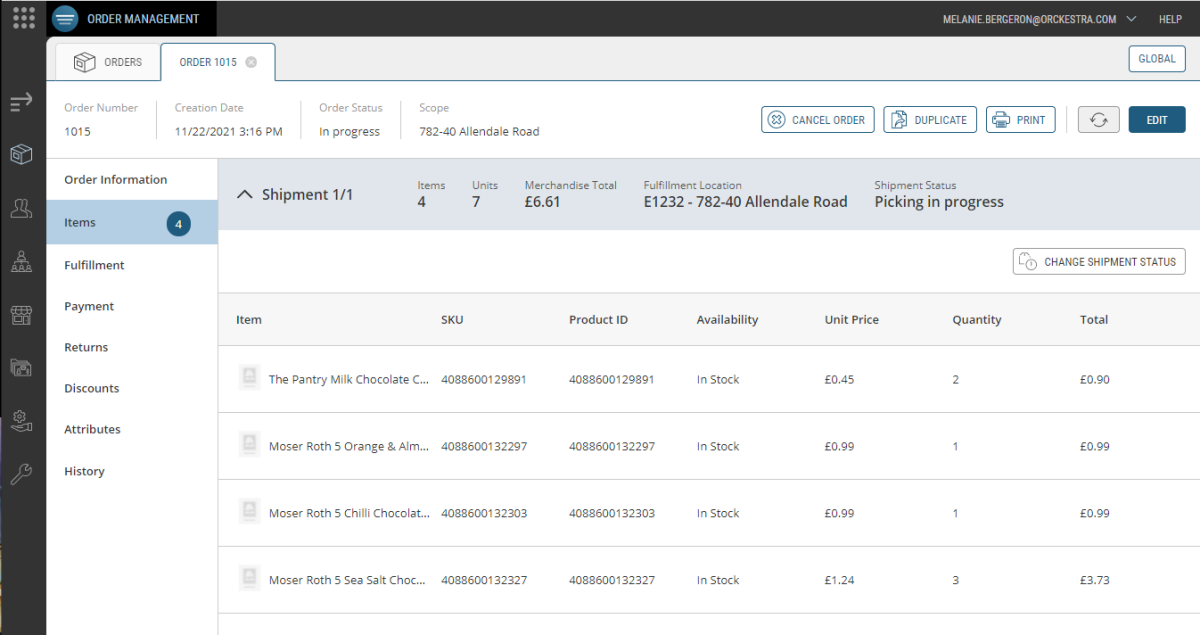Expand the left sidebar arrow menu
Screen dimensions: 1200x635
pyautogui.click(x=22, y=103)
